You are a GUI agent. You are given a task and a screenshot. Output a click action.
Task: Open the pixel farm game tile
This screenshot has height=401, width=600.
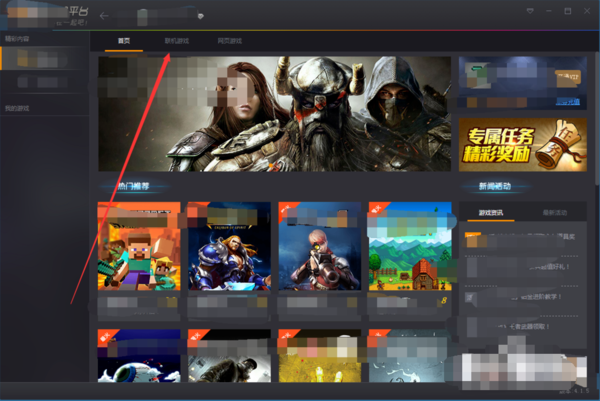[x=408, y=246]
